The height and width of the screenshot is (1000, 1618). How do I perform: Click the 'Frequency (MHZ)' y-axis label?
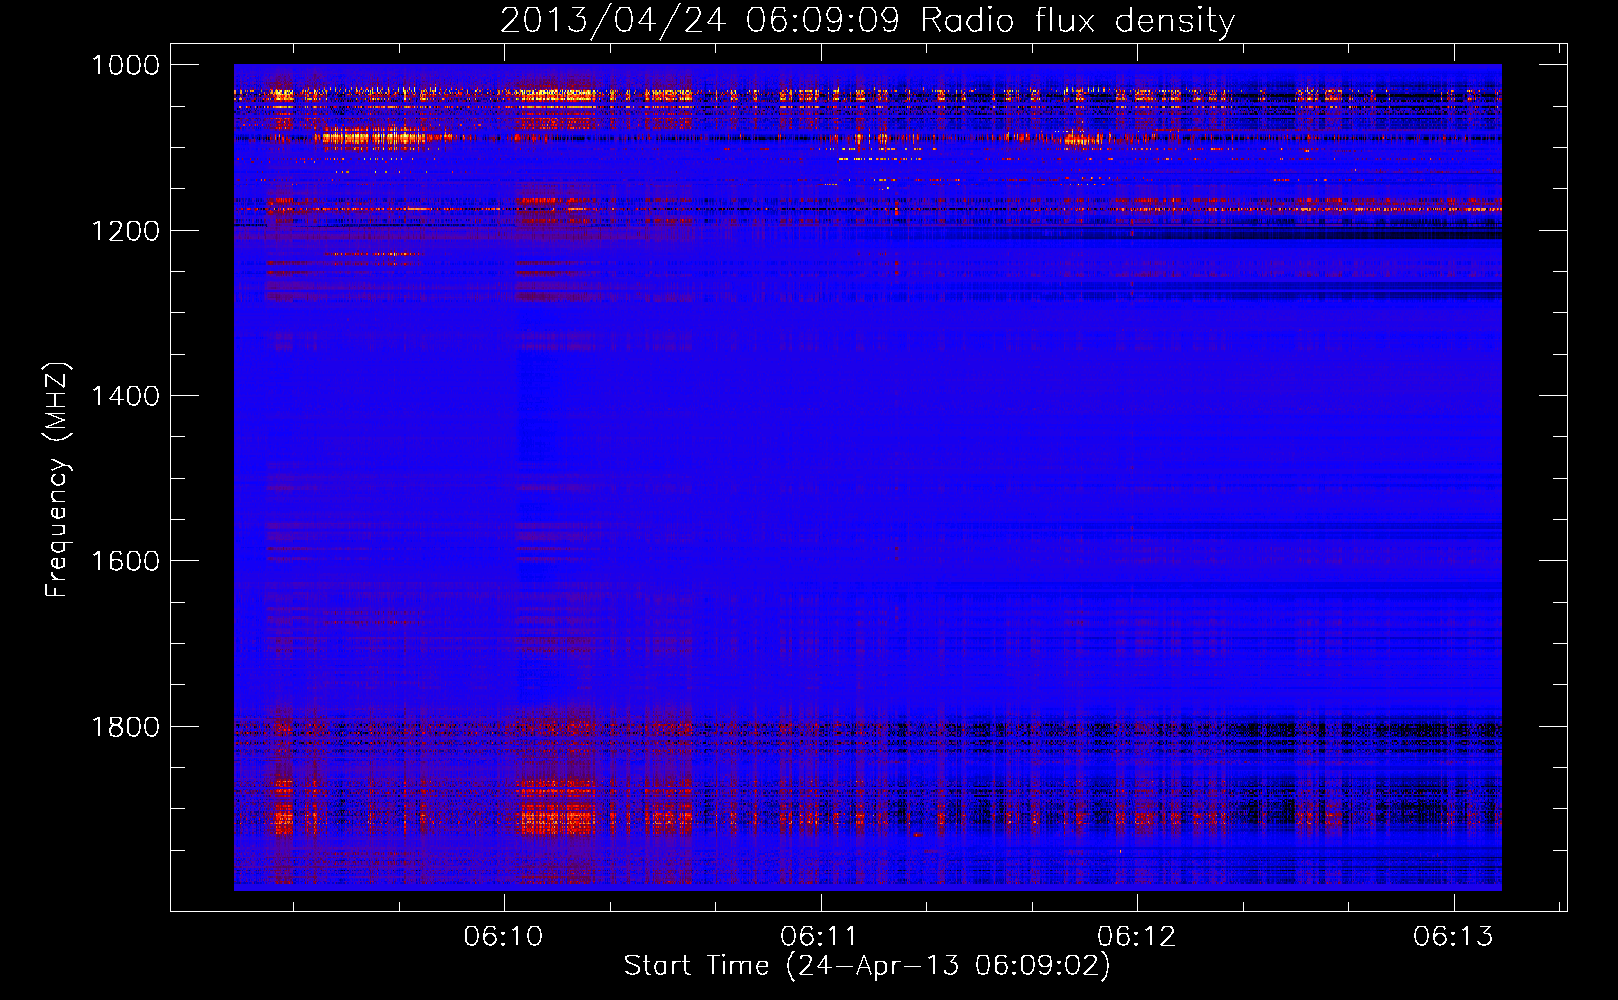tap(57, 480)
